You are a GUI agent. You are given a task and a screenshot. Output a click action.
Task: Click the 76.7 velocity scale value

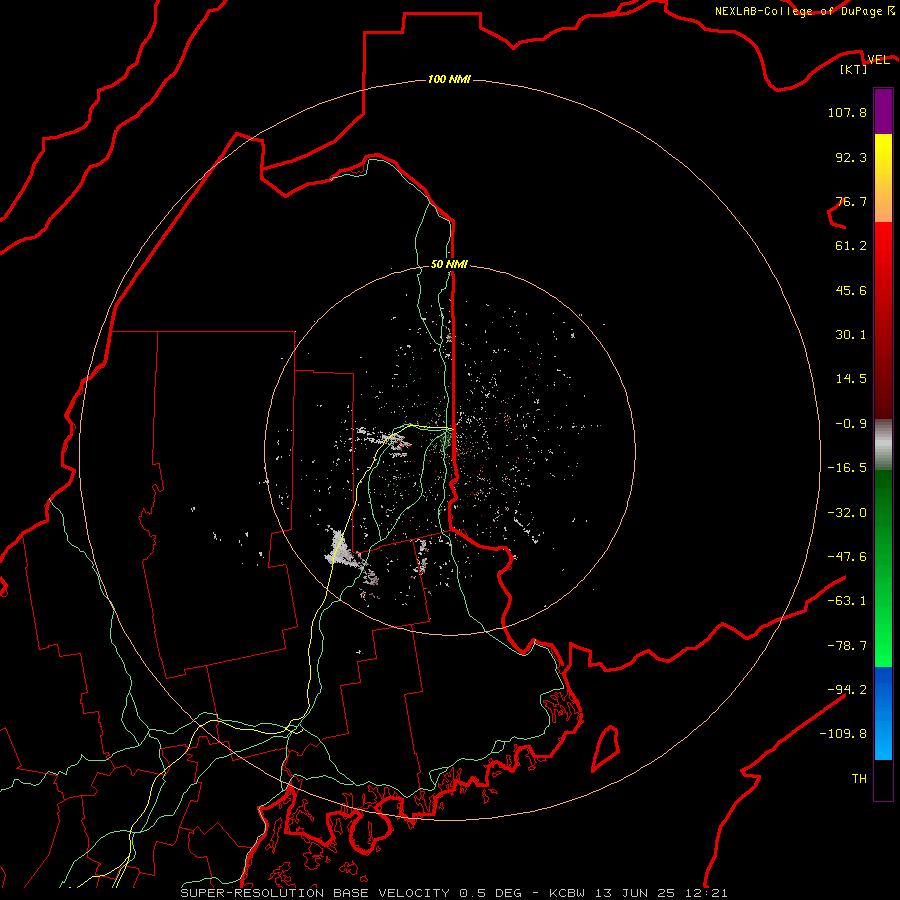[x=851, y=201]
